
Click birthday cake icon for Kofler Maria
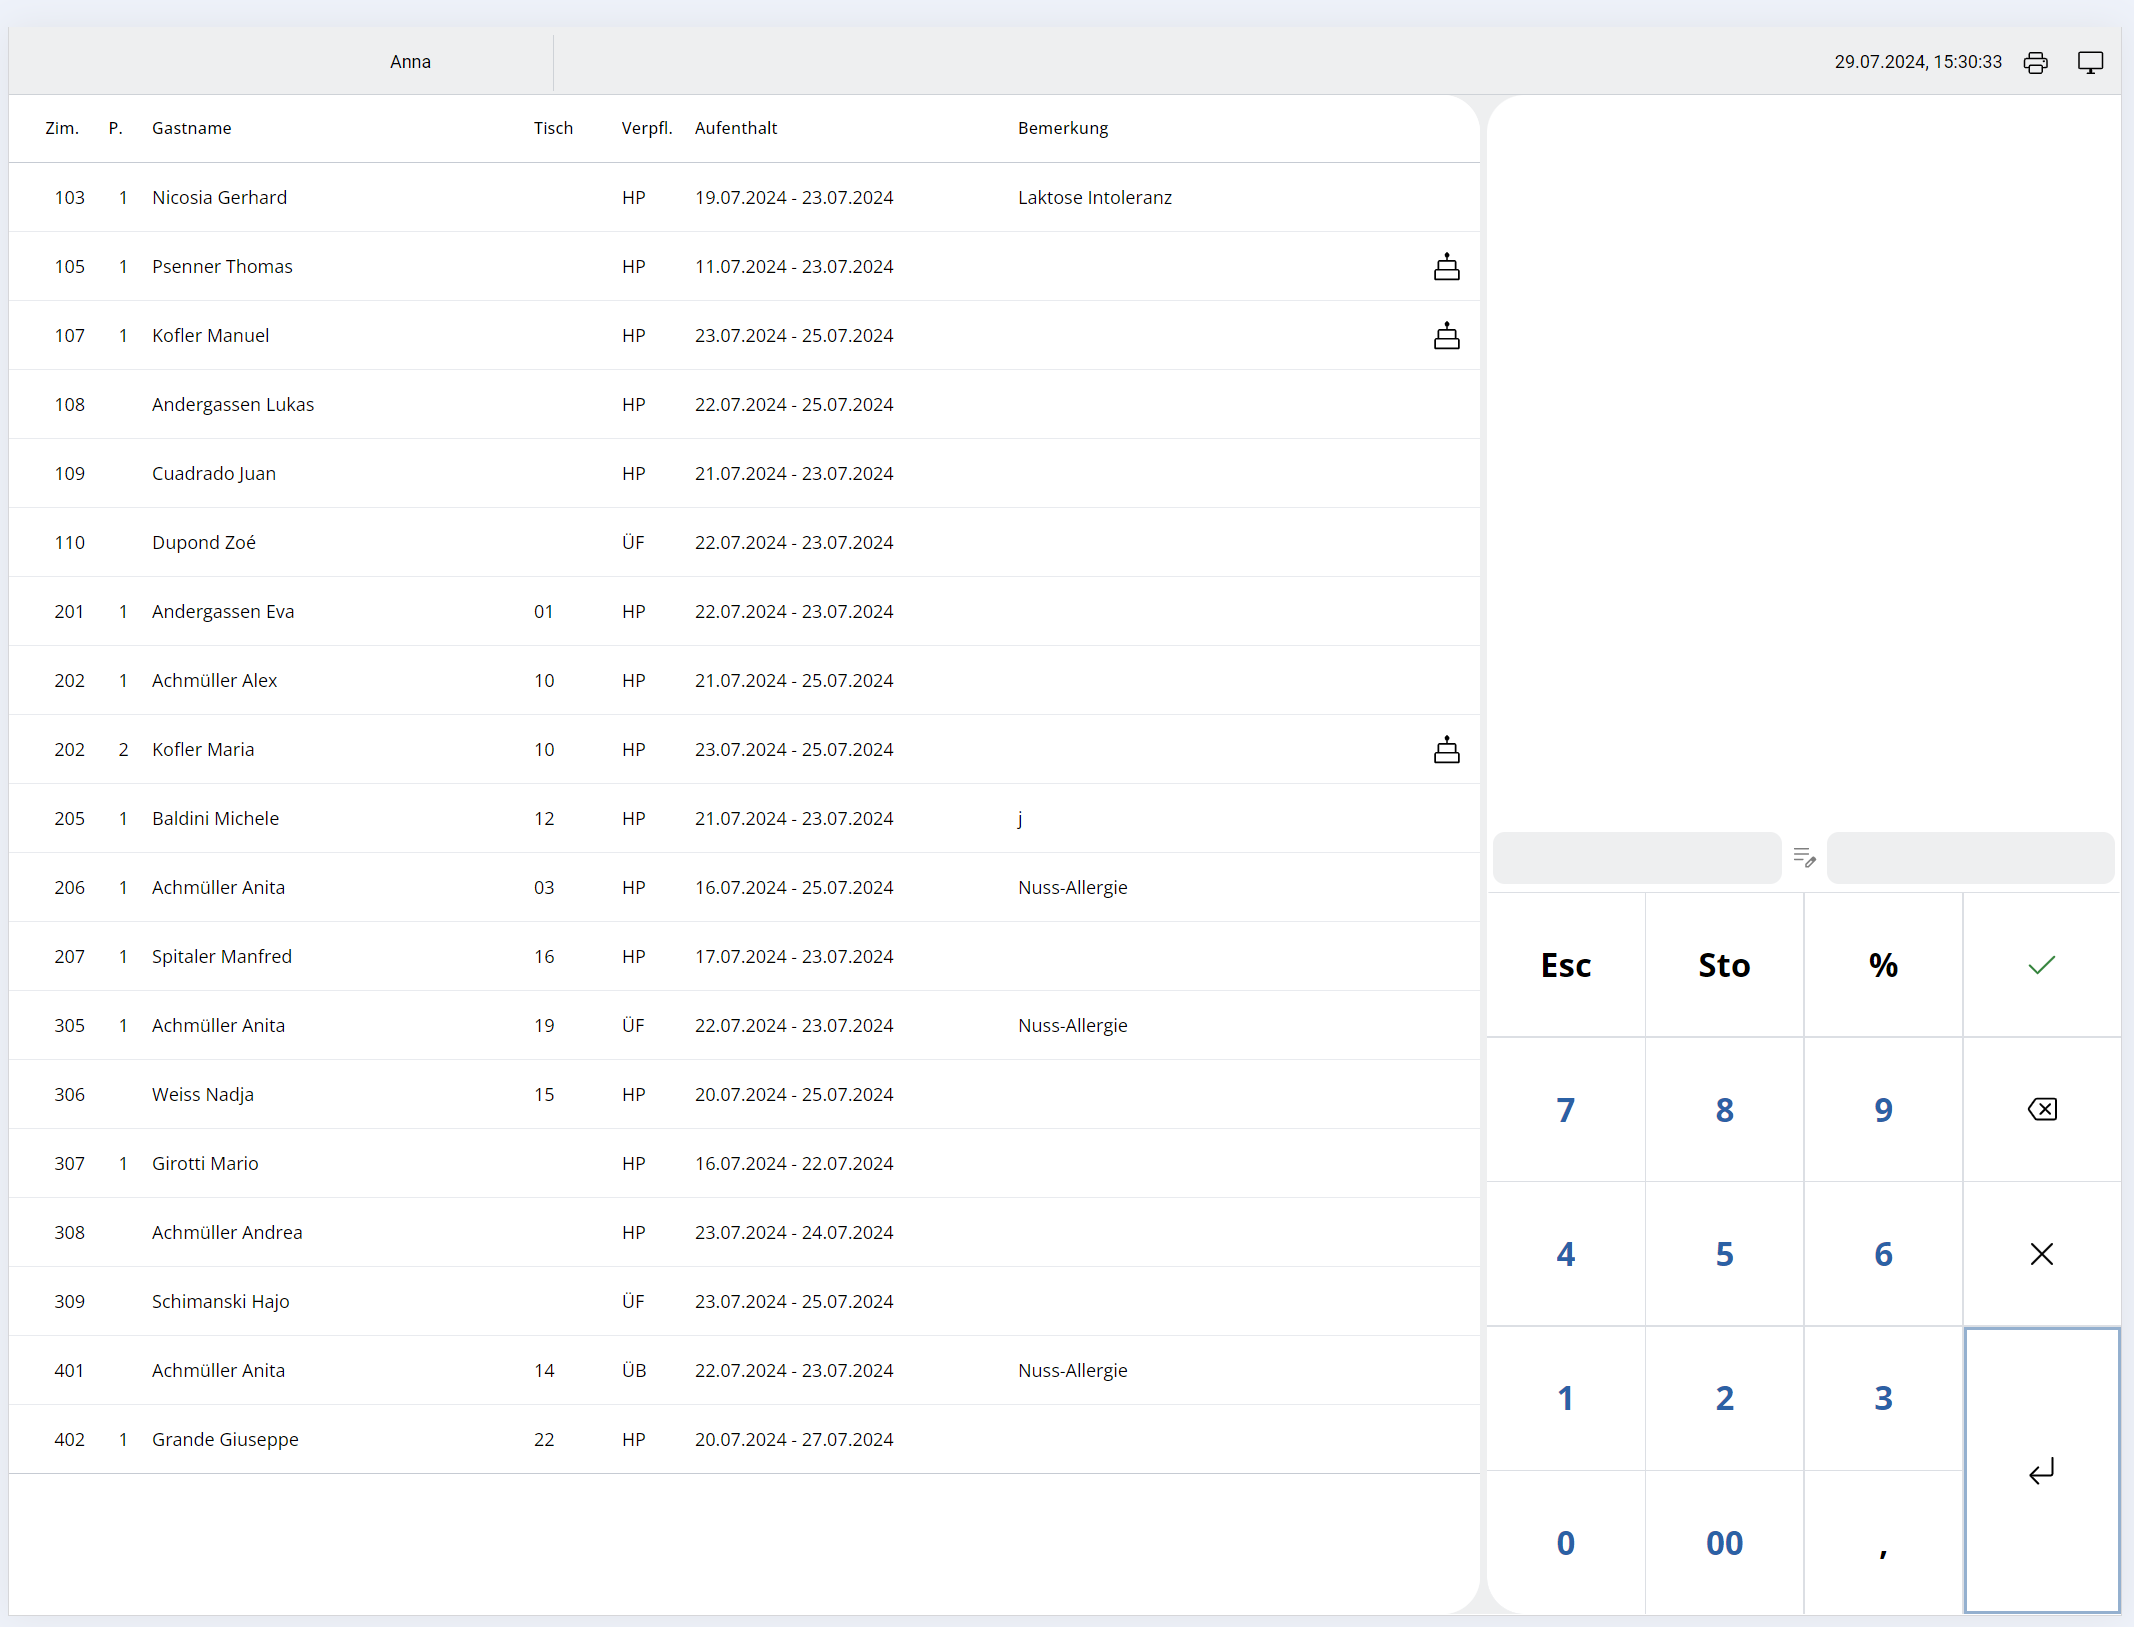click(1446, 750)
